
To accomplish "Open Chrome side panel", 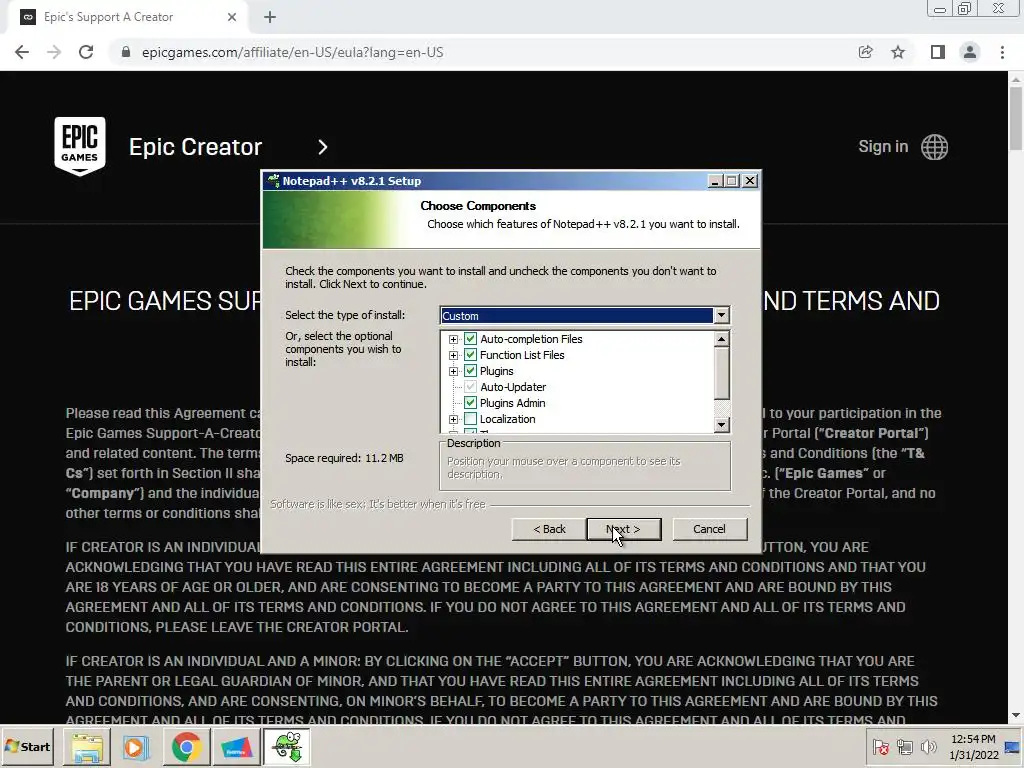I will [938, 52].
